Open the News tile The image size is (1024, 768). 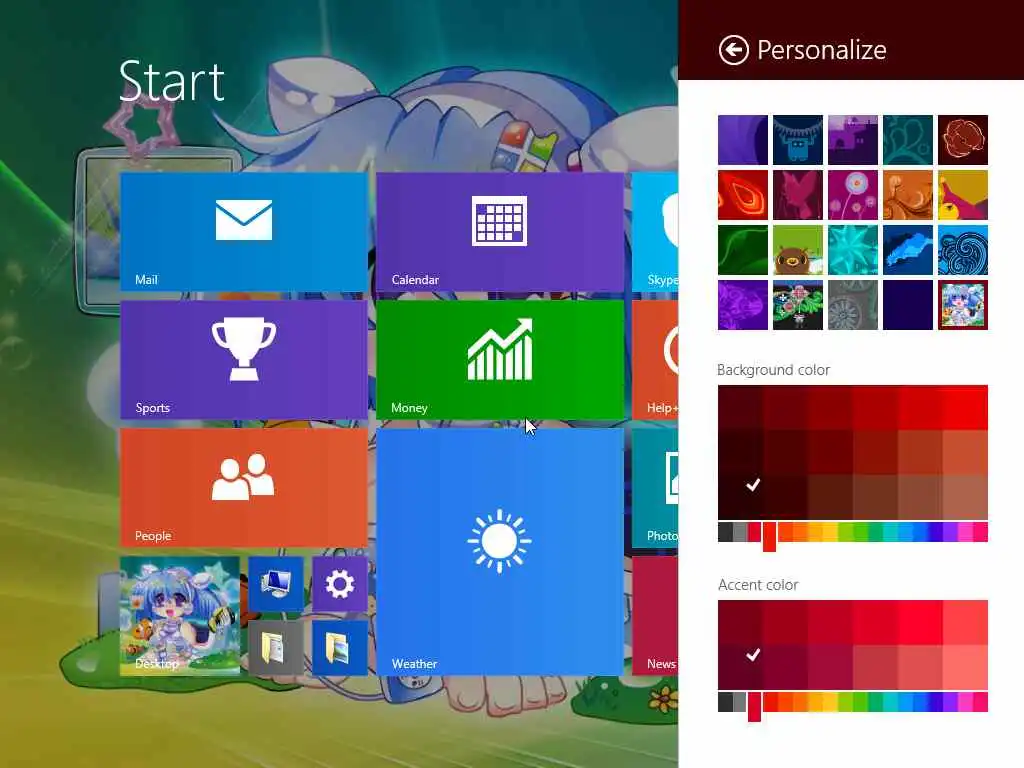pos(655,616)
